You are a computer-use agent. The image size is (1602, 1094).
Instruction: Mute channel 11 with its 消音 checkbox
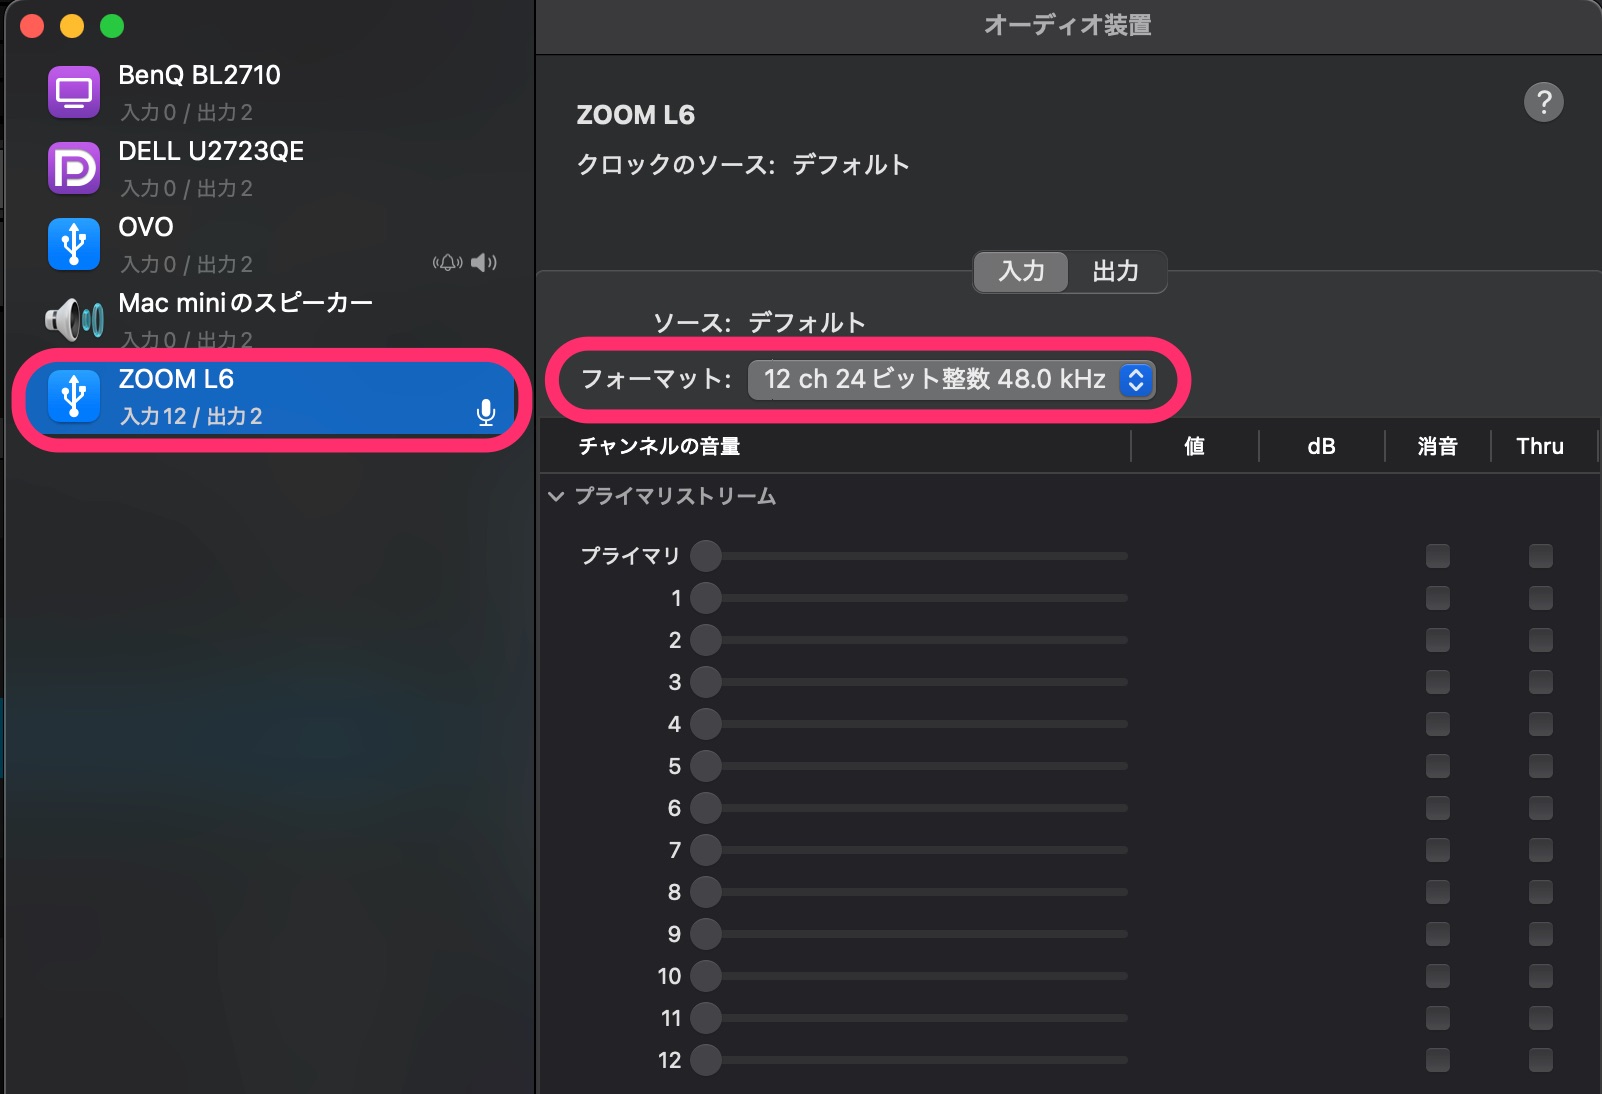click(1438, 1018)
